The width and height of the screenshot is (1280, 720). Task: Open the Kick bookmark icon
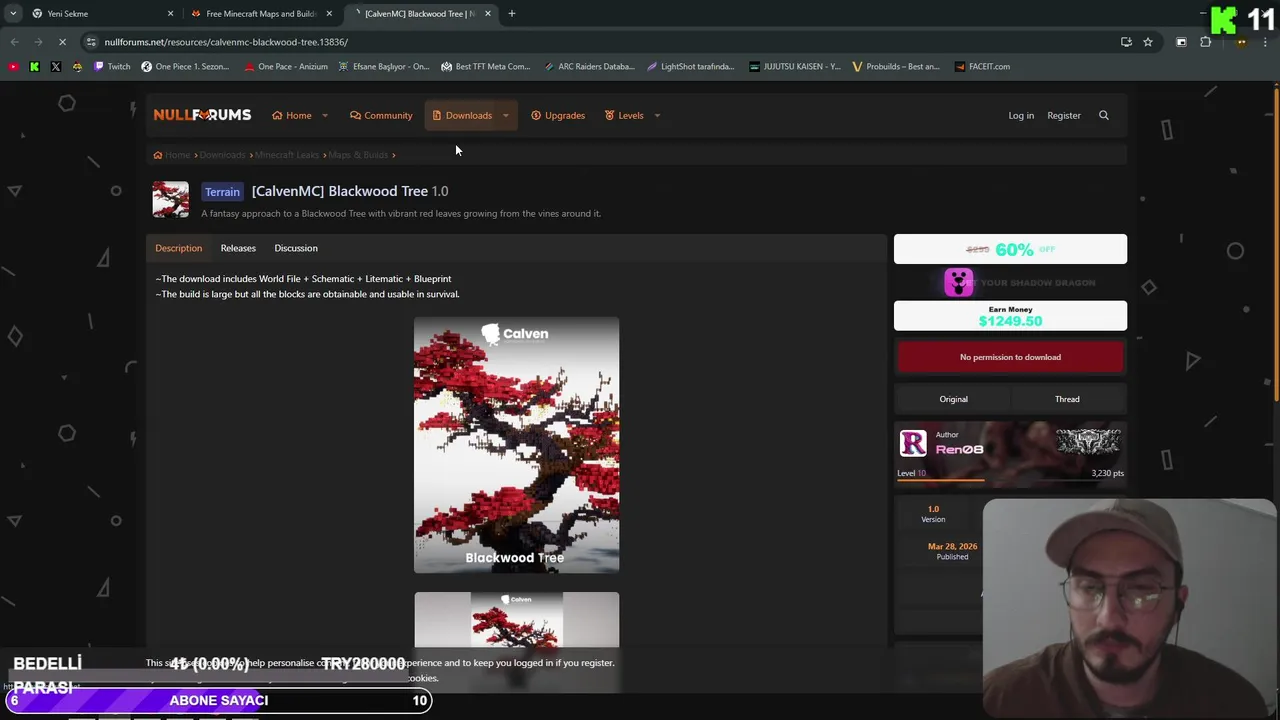(x=34, y=67)
